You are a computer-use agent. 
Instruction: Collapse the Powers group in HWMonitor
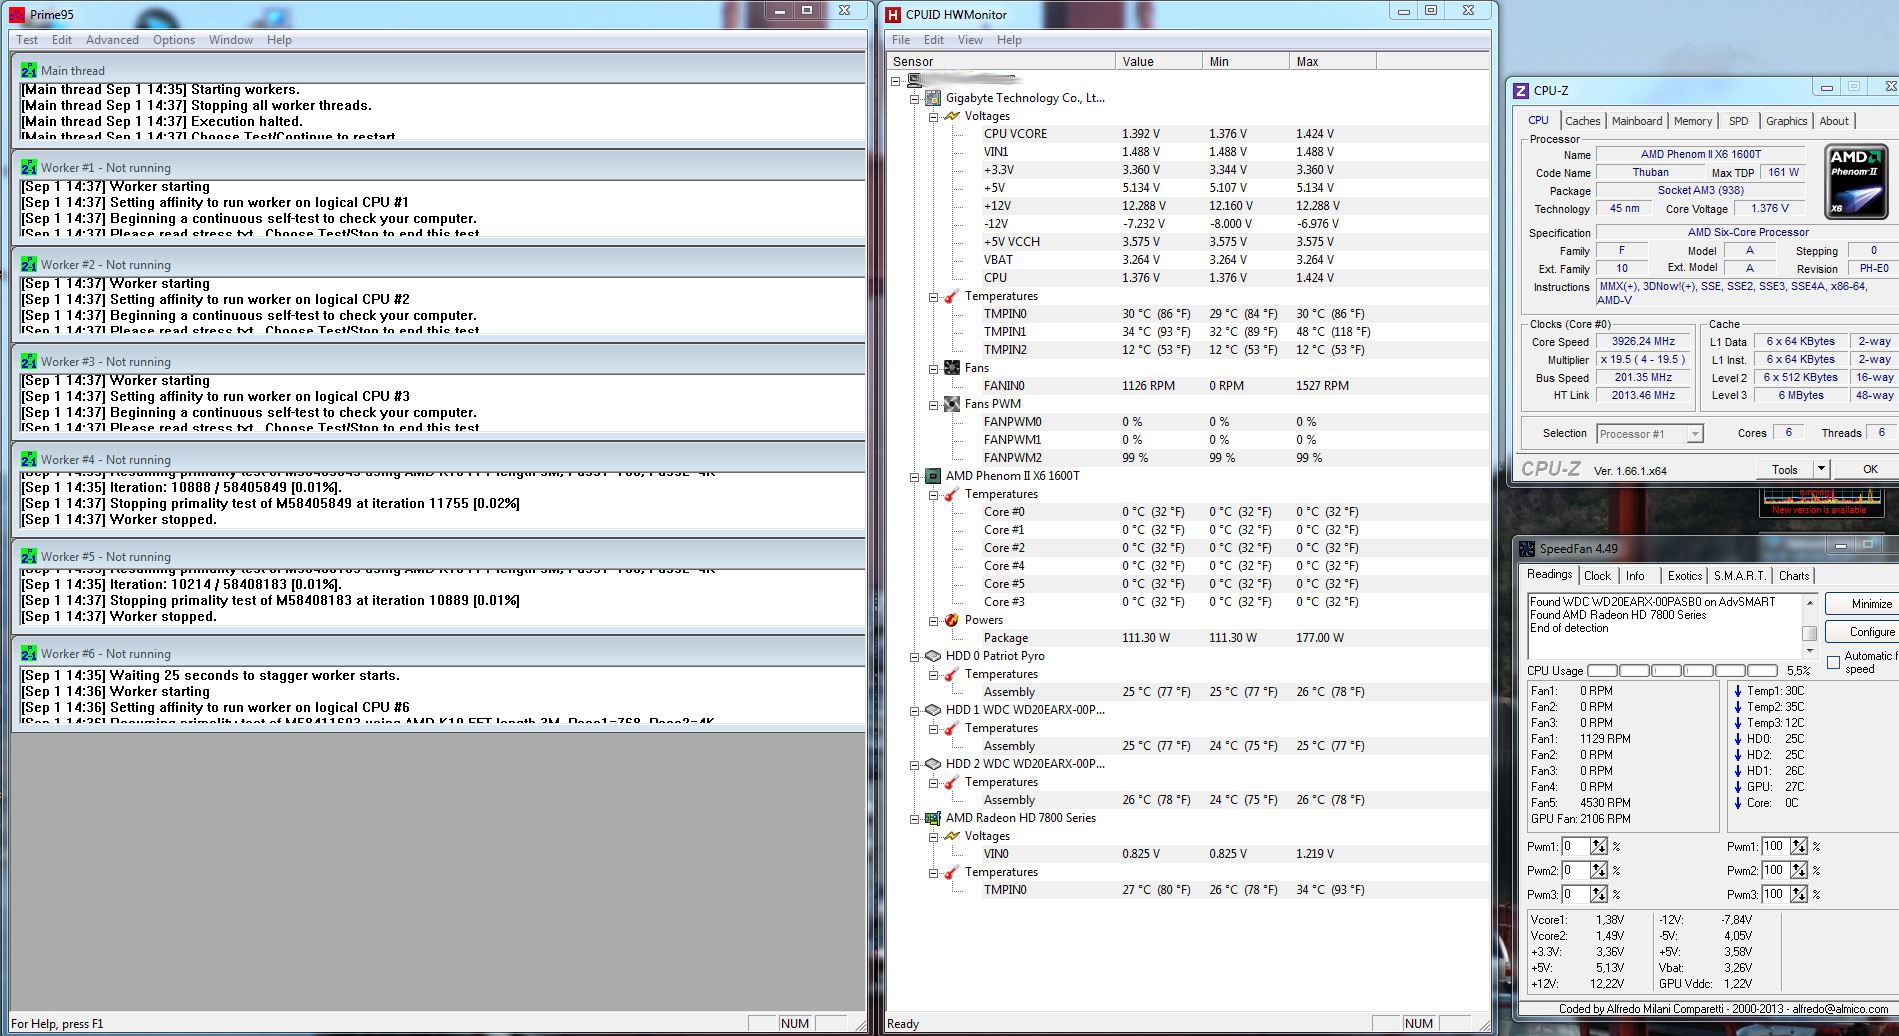[x=933, y=620]
